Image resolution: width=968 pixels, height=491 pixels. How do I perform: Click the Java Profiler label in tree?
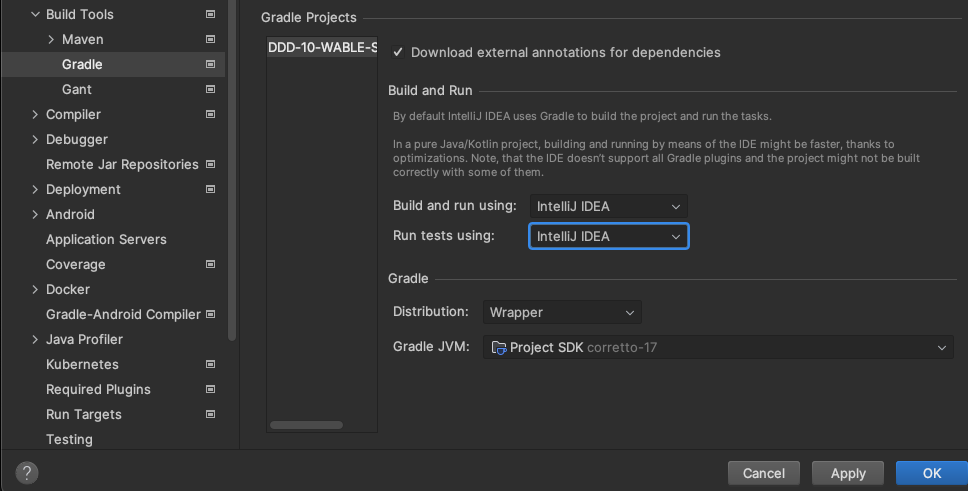(x=84, y=339)
